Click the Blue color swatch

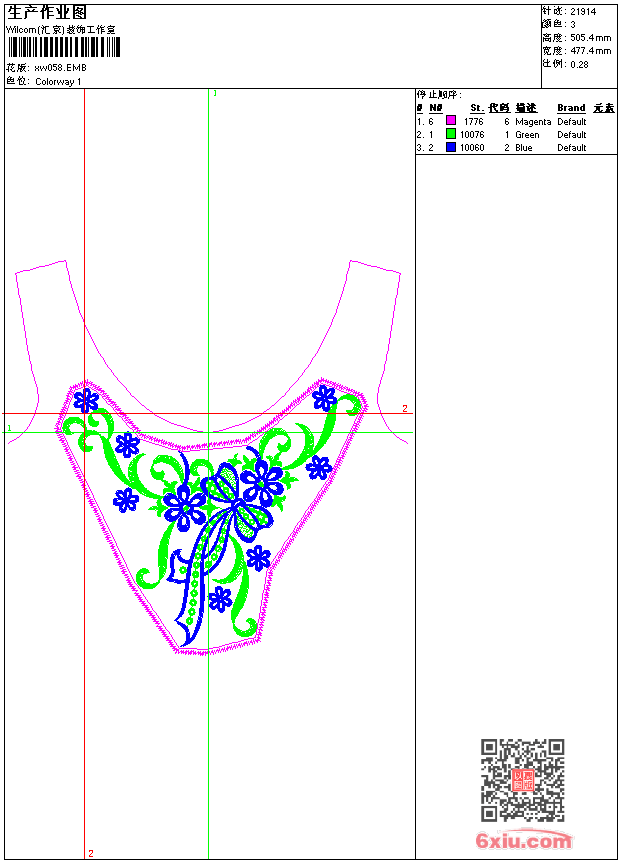click(451, 147)
